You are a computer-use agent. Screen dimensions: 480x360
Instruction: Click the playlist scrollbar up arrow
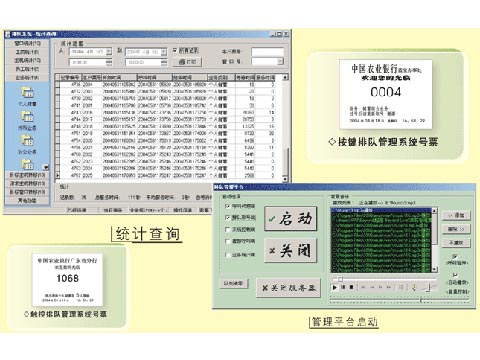tap(434, 211)
